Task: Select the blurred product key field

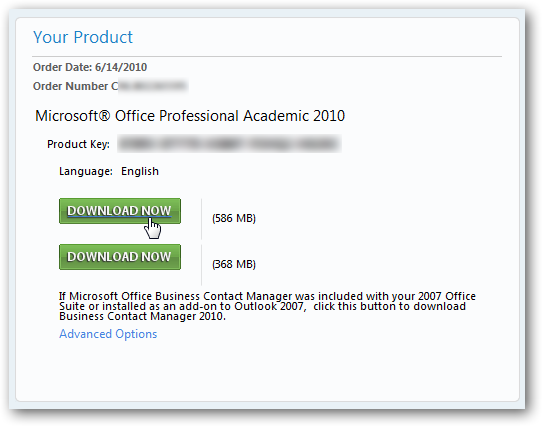Action: click(229, 144)
